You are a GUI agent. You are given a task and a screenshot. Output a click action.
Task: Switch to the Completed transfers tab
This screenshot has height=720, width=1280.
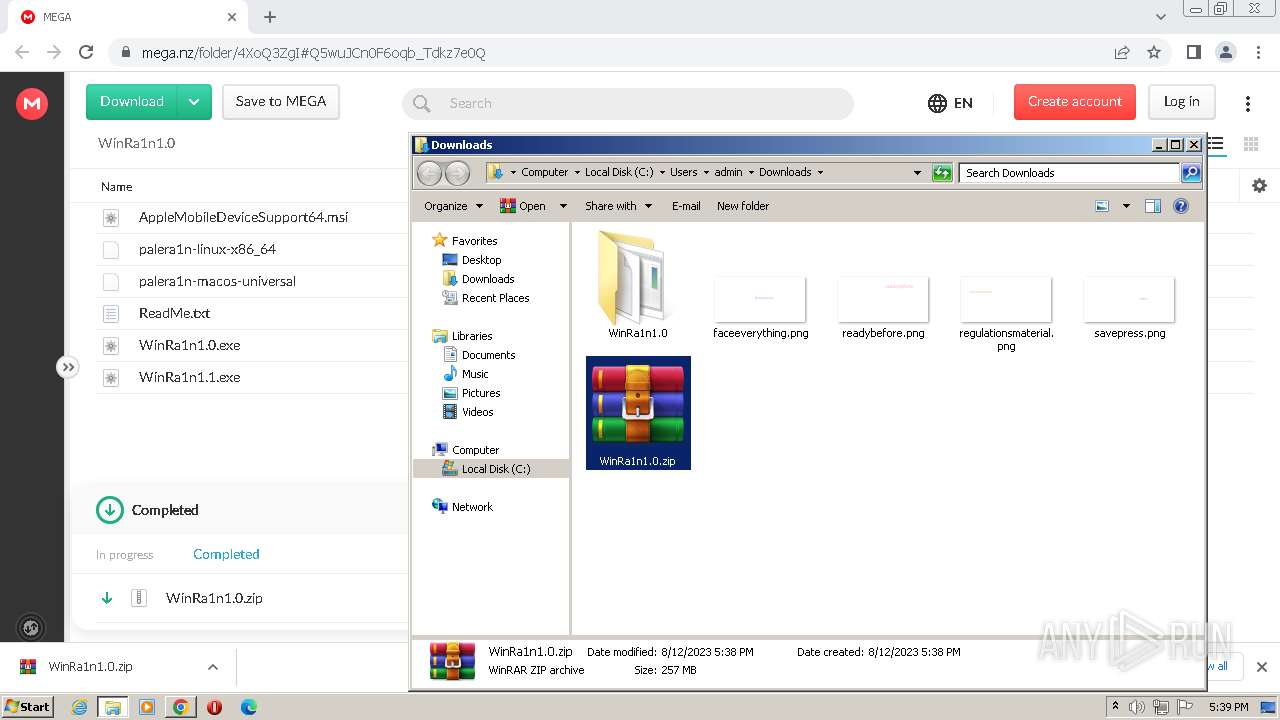click(226, 554)
